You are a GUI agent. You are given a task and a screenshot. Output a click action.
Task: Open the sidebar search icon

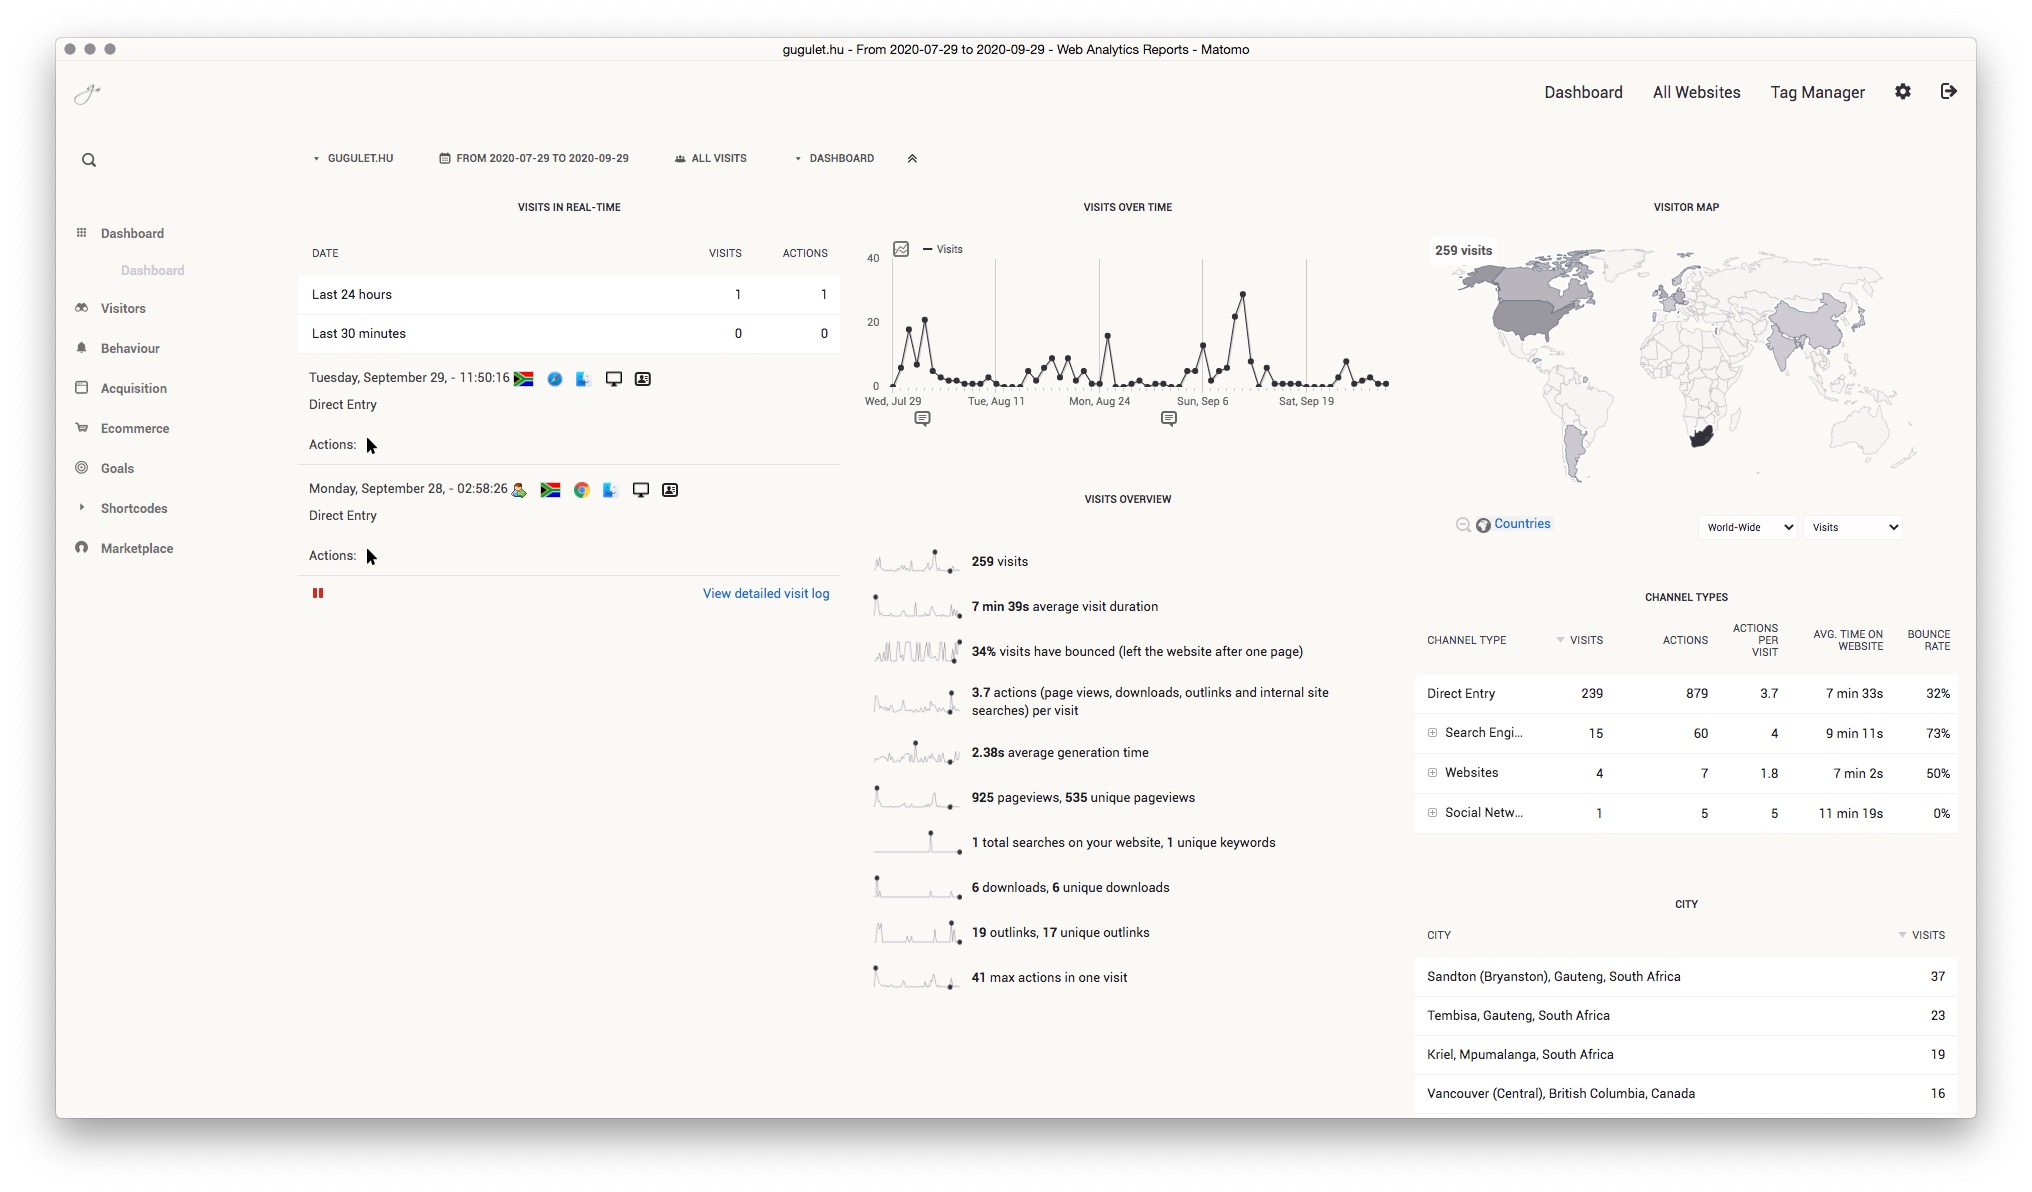click(89, 160)
